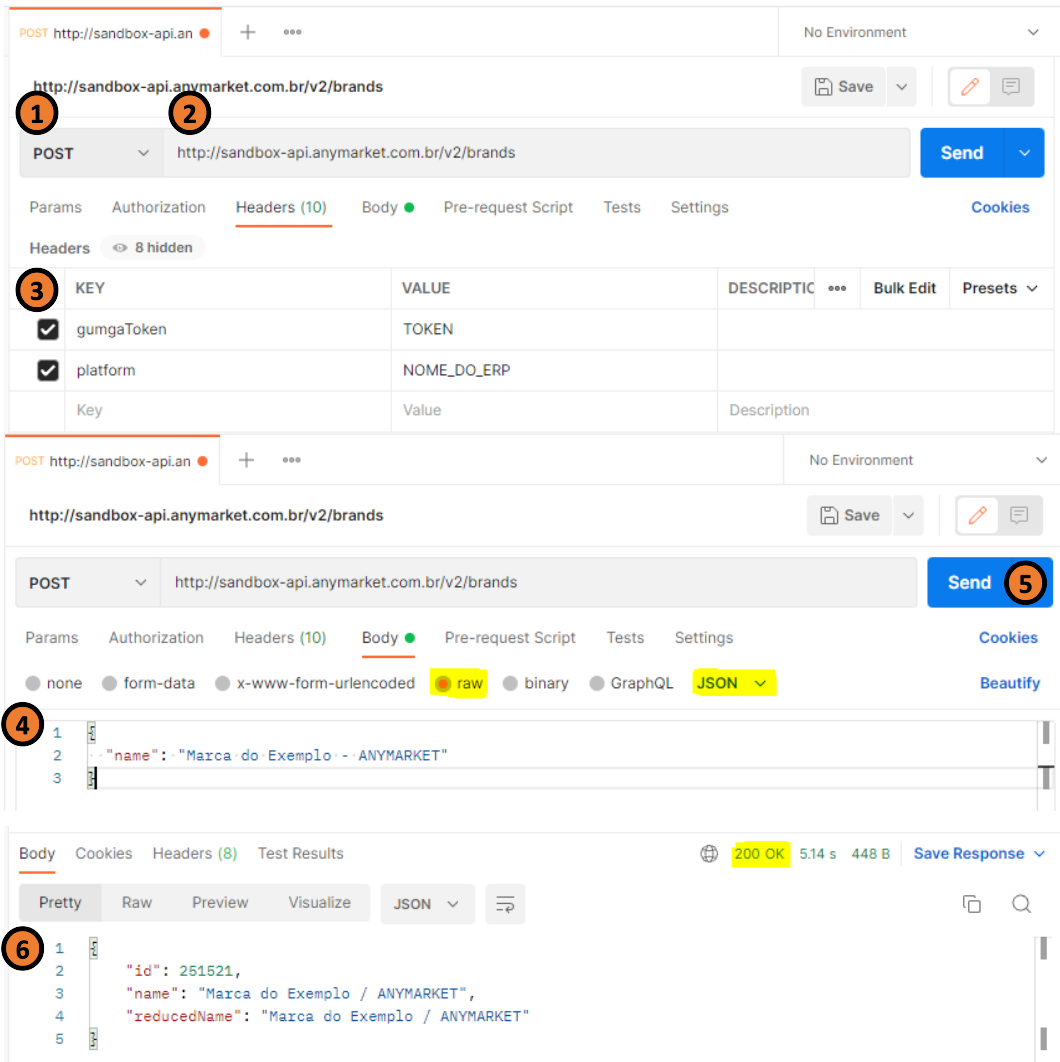Toggle line wrapping in the response pane
Image resolution: width=1060 pixels, height=1062 pixels.
(x=505, y=903)
